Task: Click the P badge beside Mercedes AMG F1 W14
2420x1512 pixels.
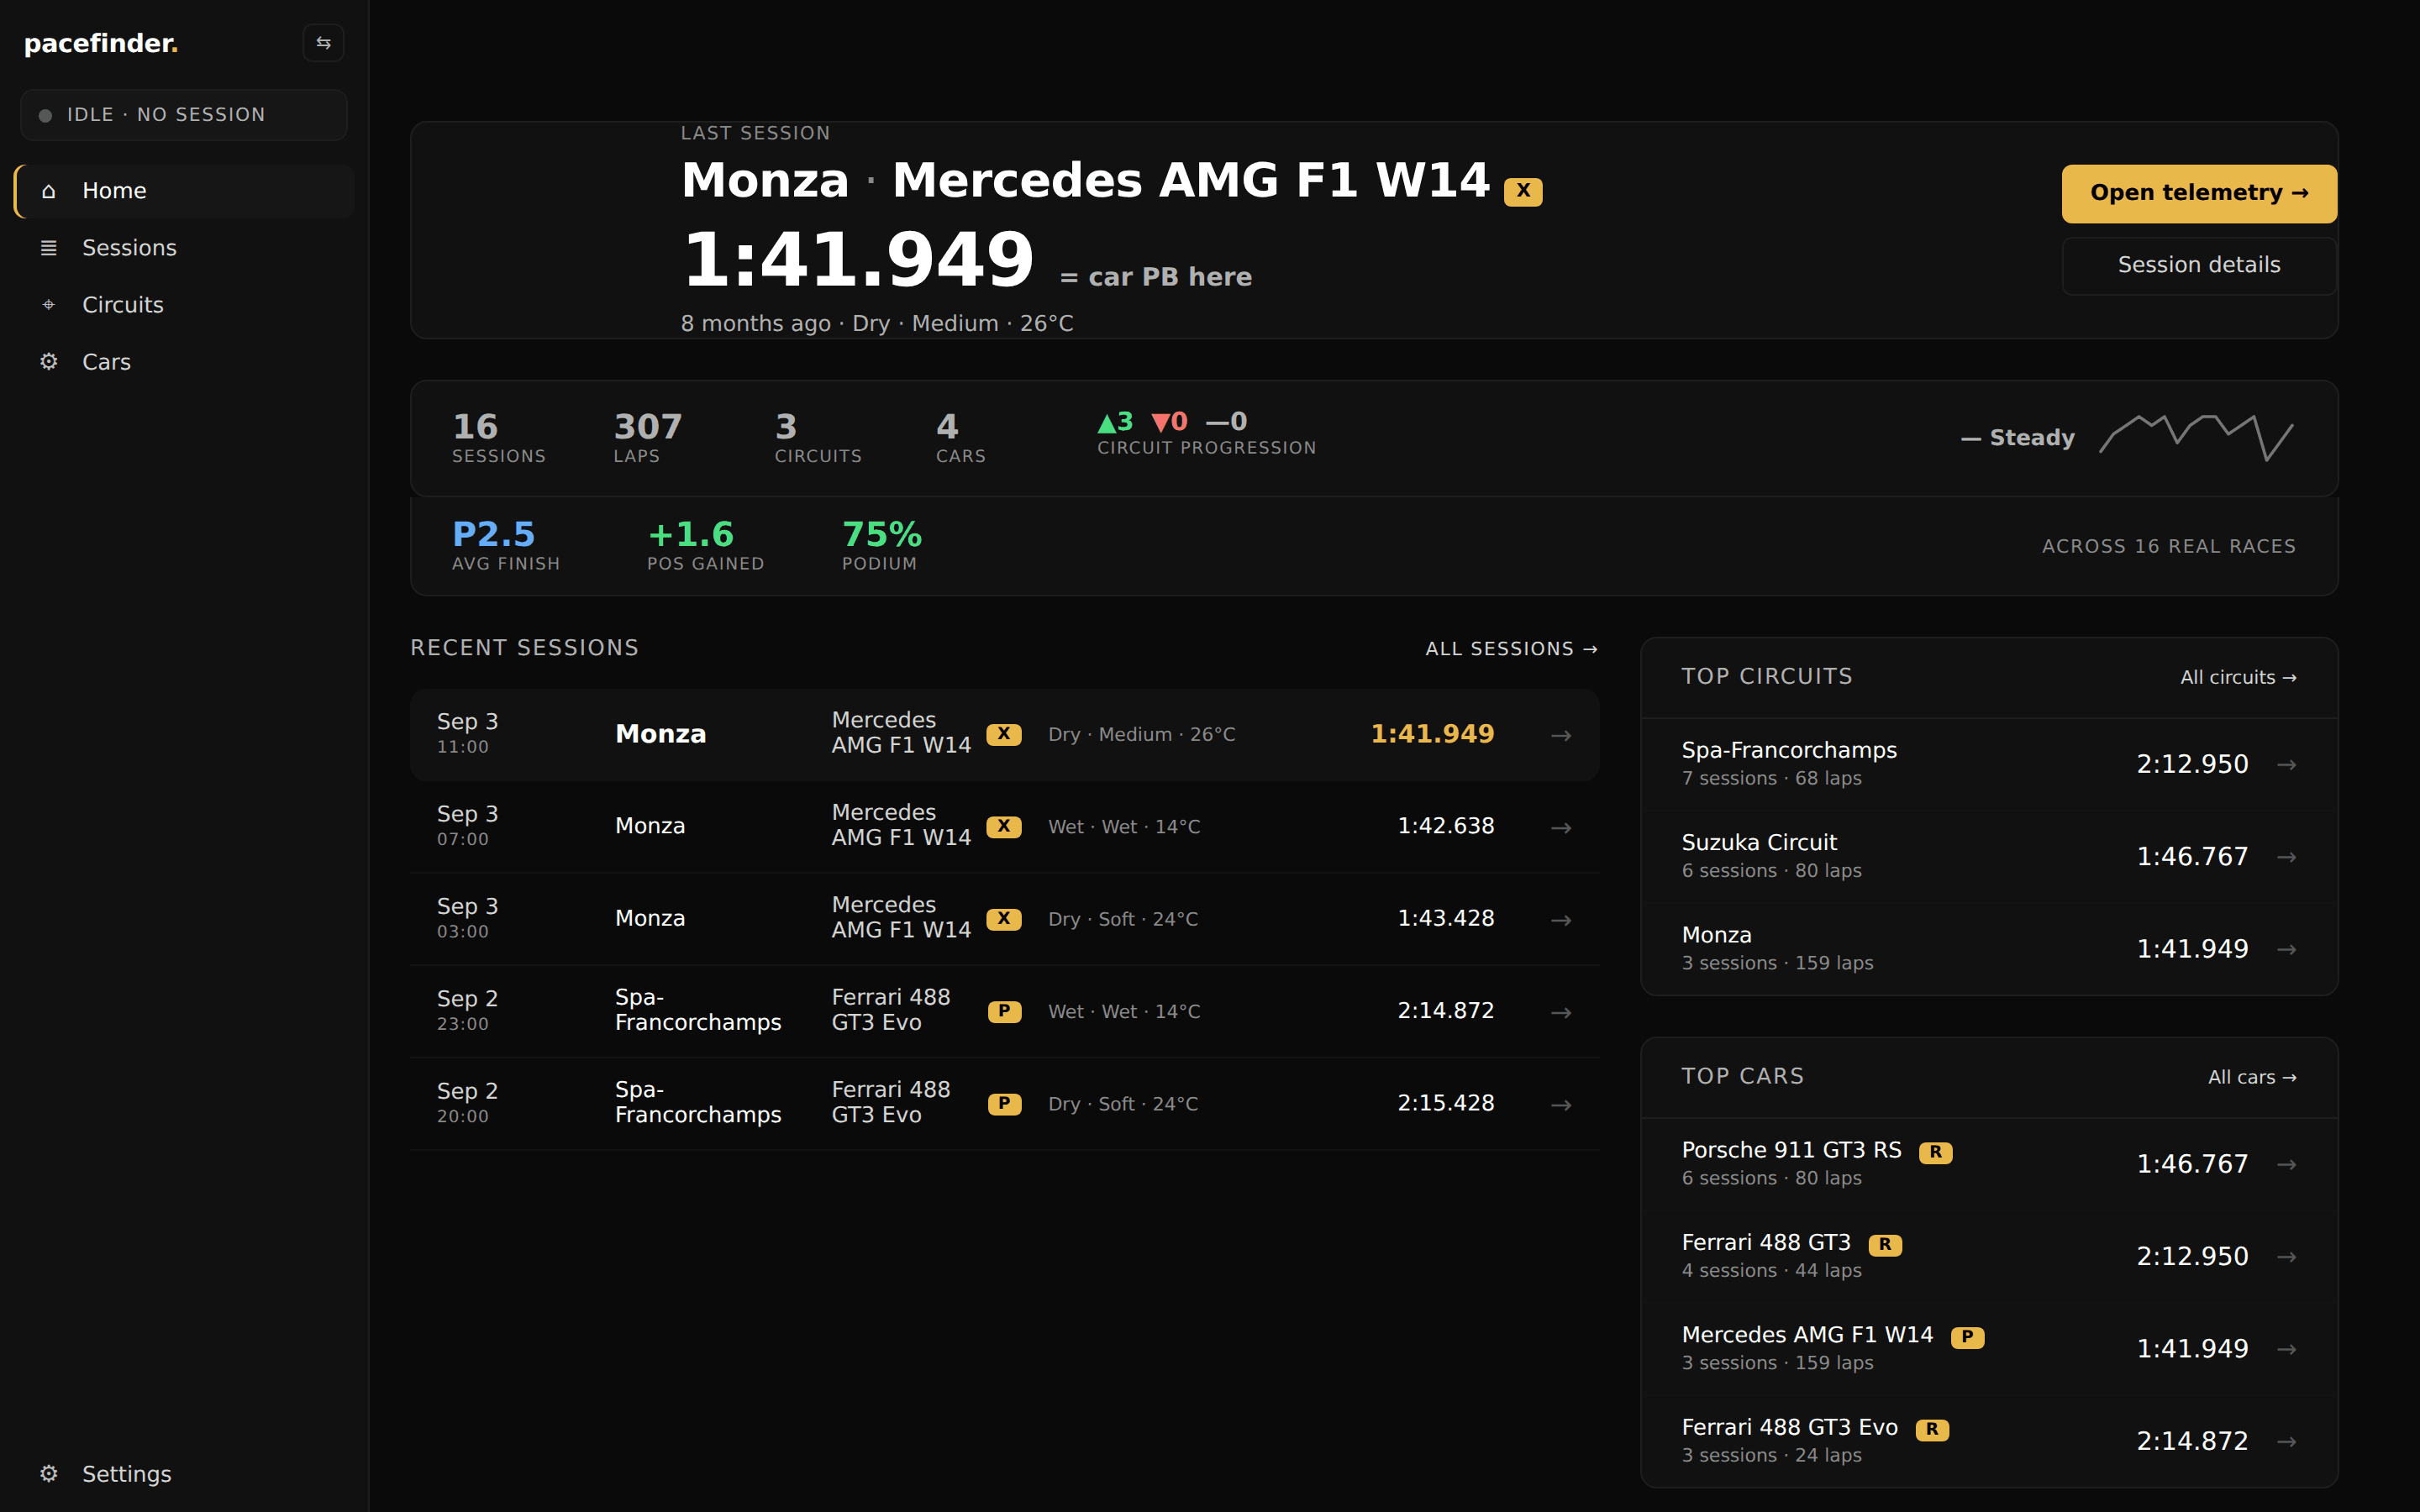Action: pos(1967,1337)
